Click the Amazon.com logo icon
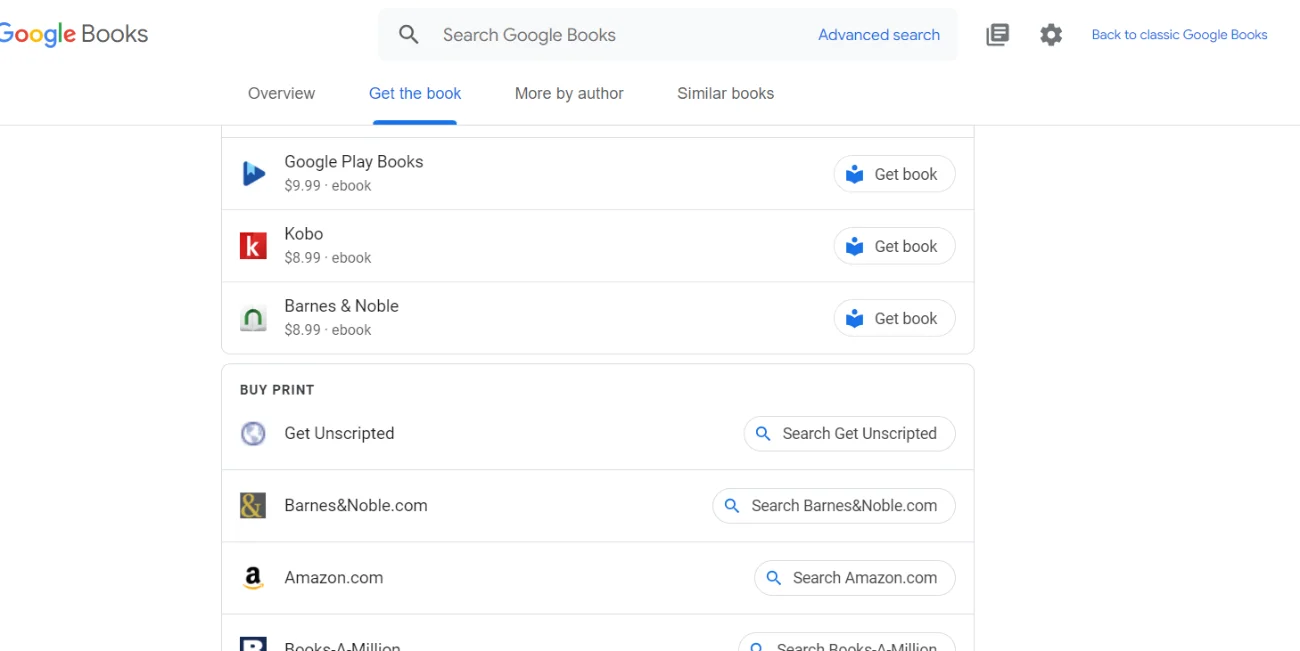This screenshot has width=1300, height=651. coord(253,578)
